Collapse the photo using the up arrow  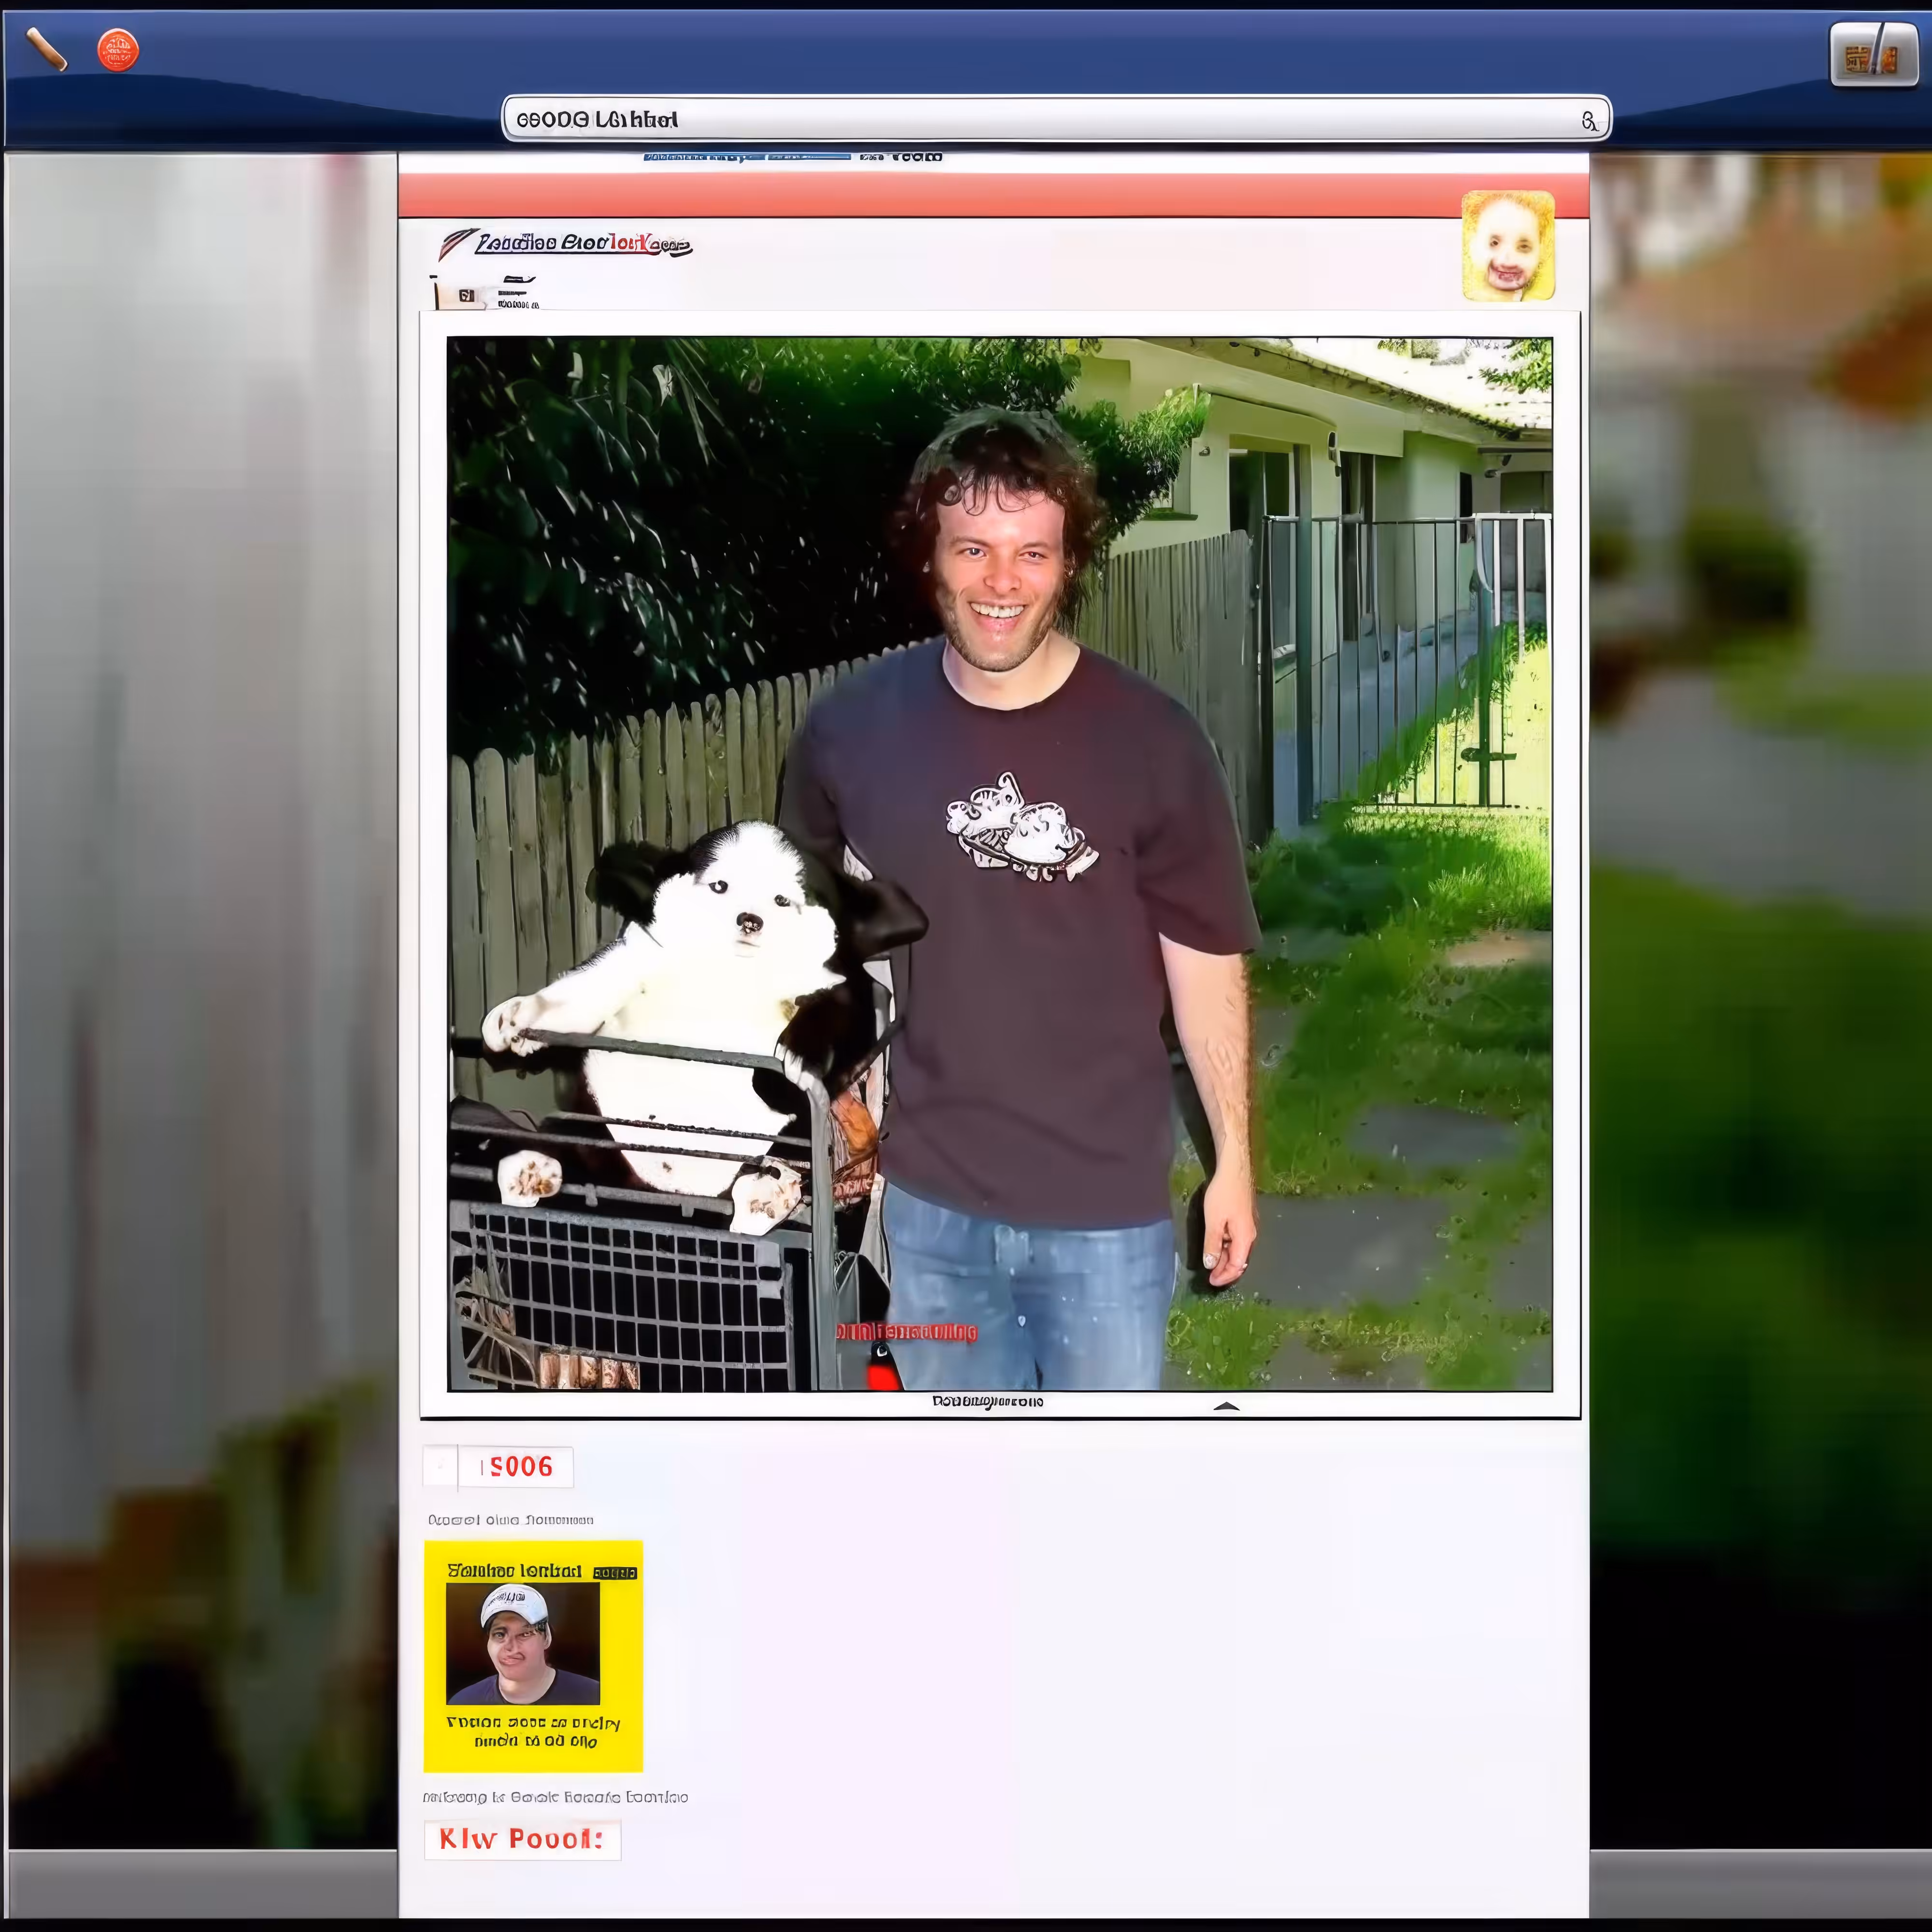(1226, 1405)
